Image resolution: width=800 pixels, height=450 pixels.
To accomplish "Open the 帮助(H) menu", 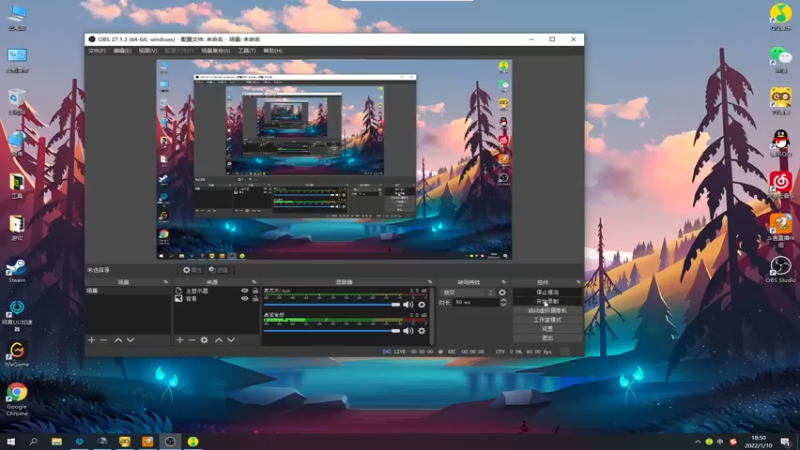I will (273, 51).
